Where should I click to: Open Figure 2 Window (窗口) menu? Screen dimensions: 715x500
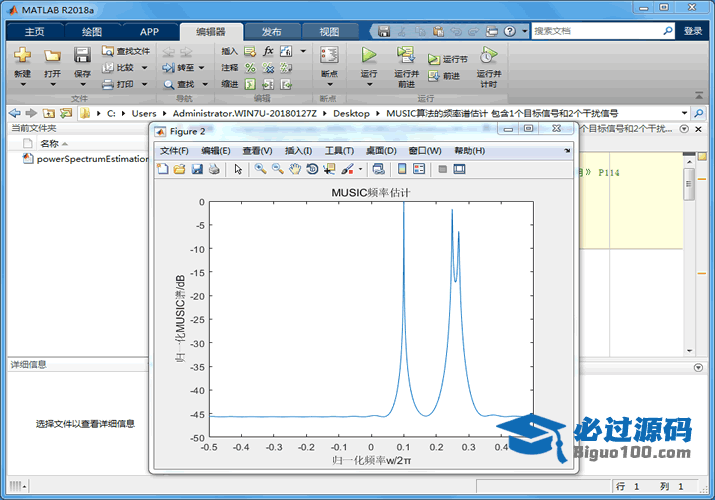click(x=425, y=151)
